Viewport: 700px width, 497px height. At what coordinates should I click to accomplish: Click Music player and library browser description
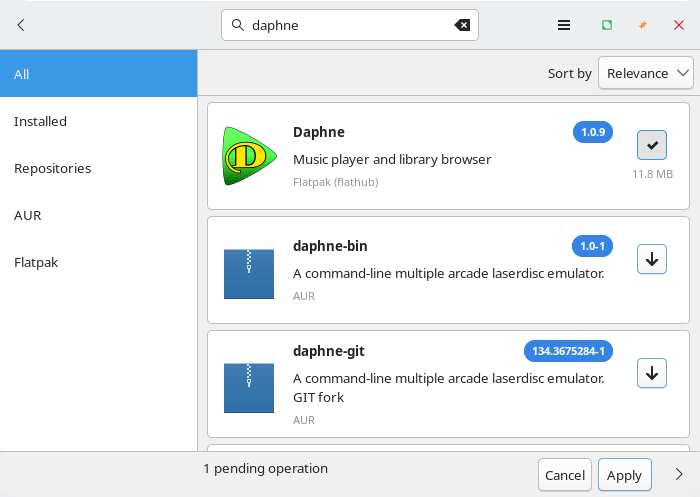click(392, 159)
